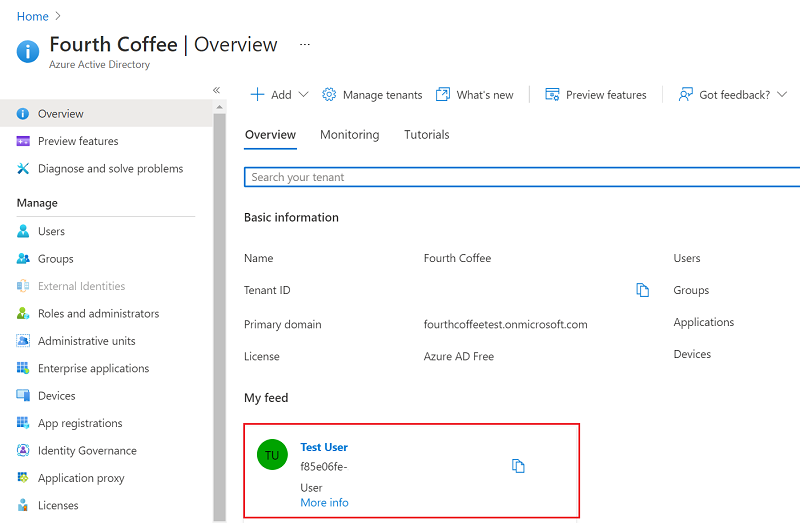
Task: Copy Test User's object ID
Action: 518,466
